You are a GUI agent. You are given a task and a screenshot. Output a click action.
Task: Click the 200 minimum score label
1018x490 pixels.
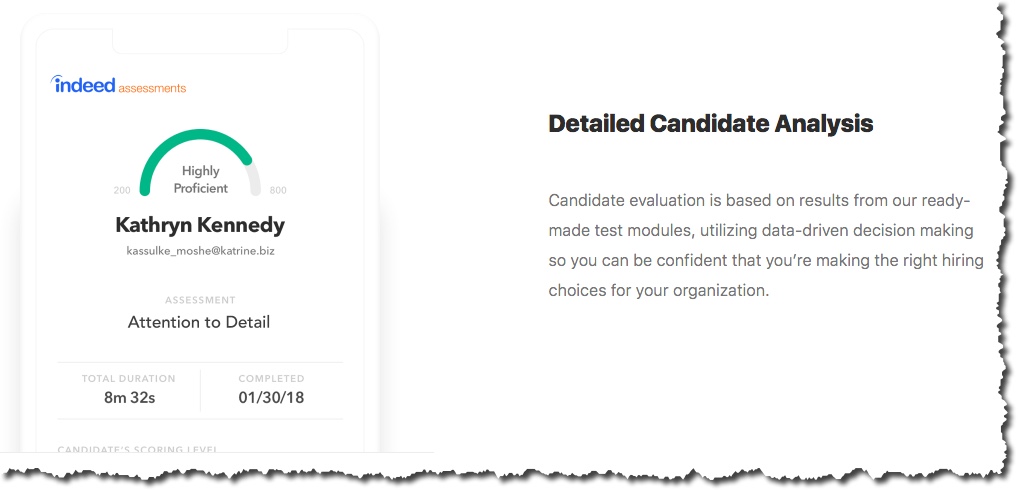pos(122,190)
